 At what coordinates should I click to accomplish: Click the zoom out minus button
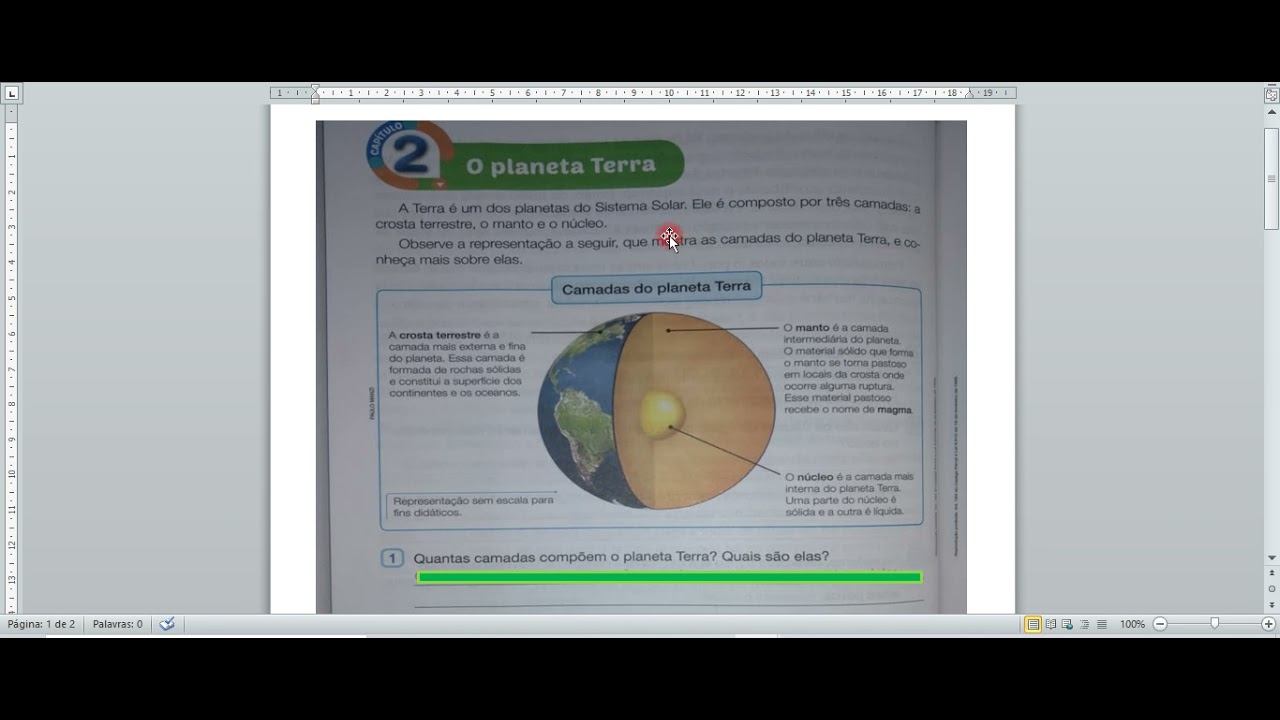click(1160, 624)
